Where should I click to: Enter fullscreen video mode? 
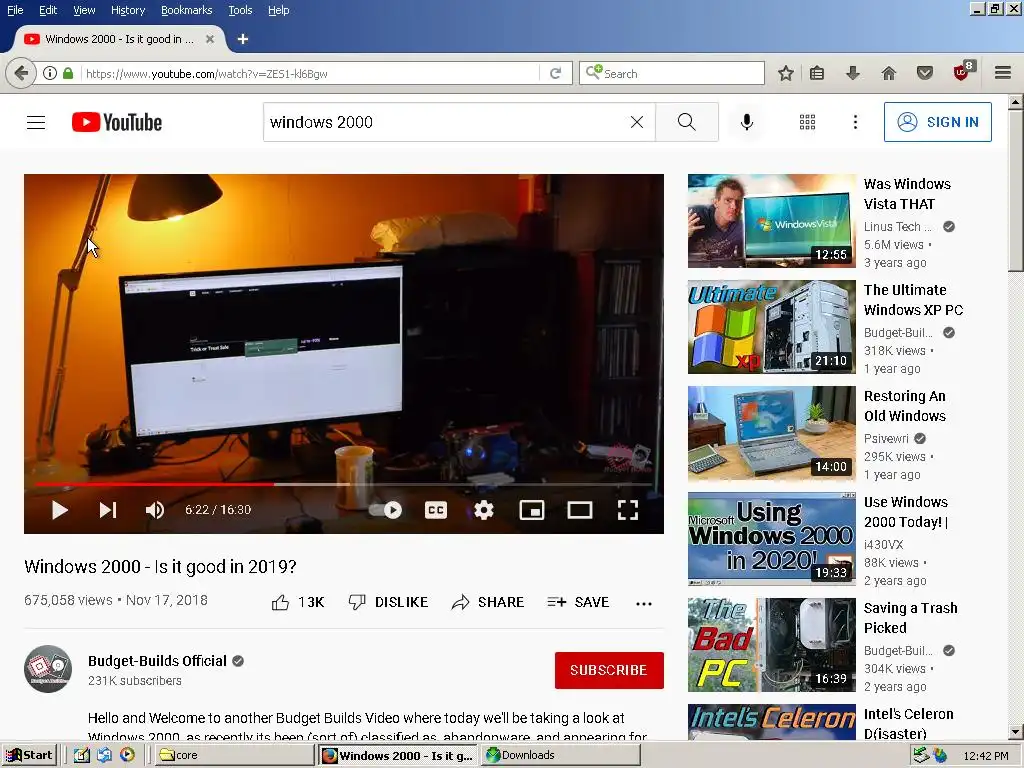(x=628, y=510)
